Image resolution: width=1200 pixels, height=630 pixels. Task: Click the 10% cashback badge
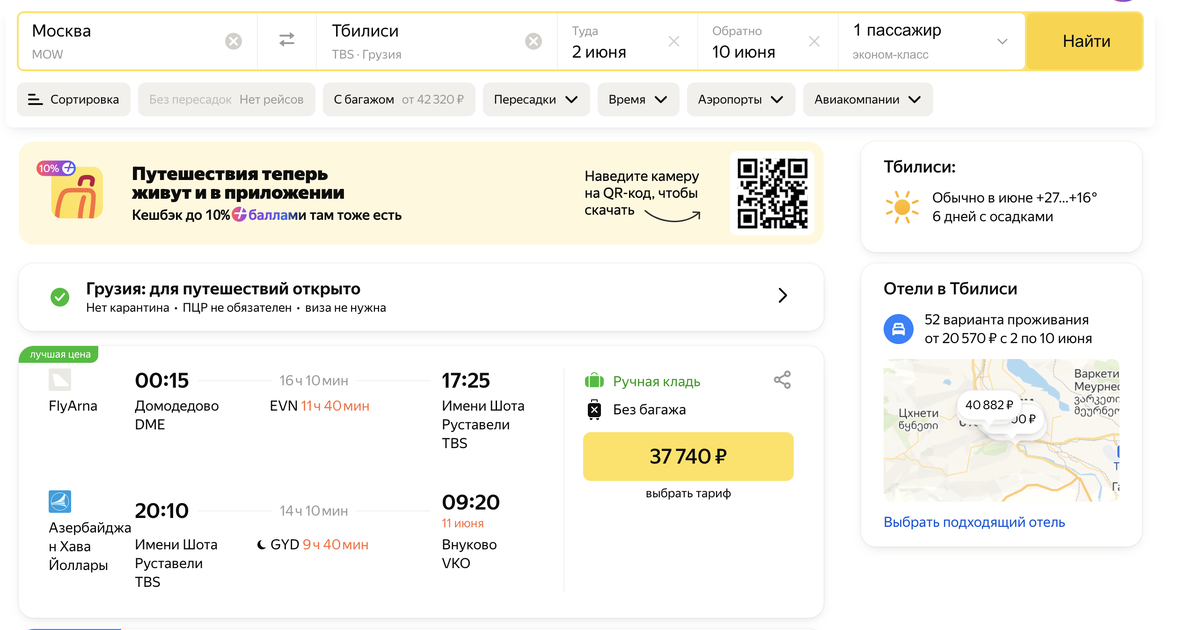[x=56, y=168]
